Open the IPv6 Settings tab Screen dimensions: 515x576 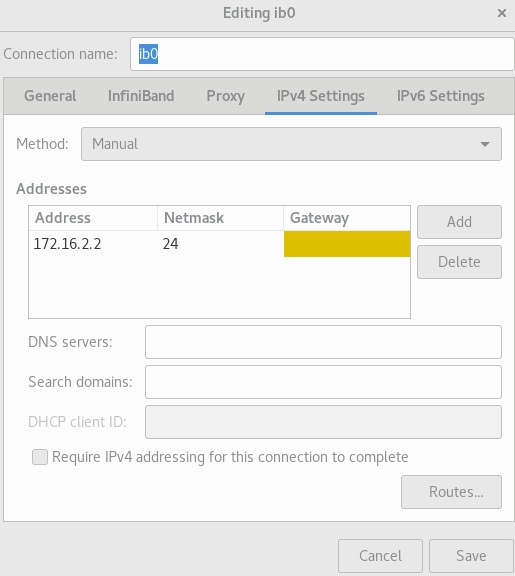pos(440,96)
